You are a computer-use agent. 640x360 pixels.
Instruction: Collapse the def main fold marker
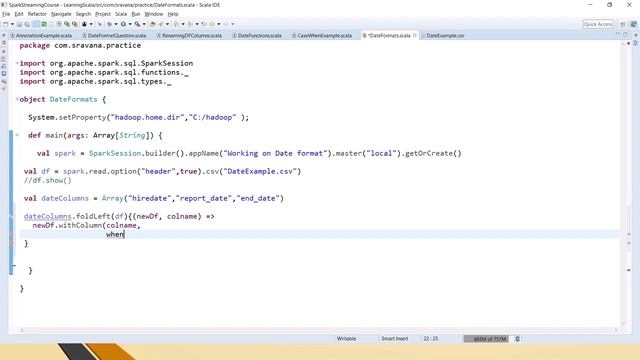[17, 135]
